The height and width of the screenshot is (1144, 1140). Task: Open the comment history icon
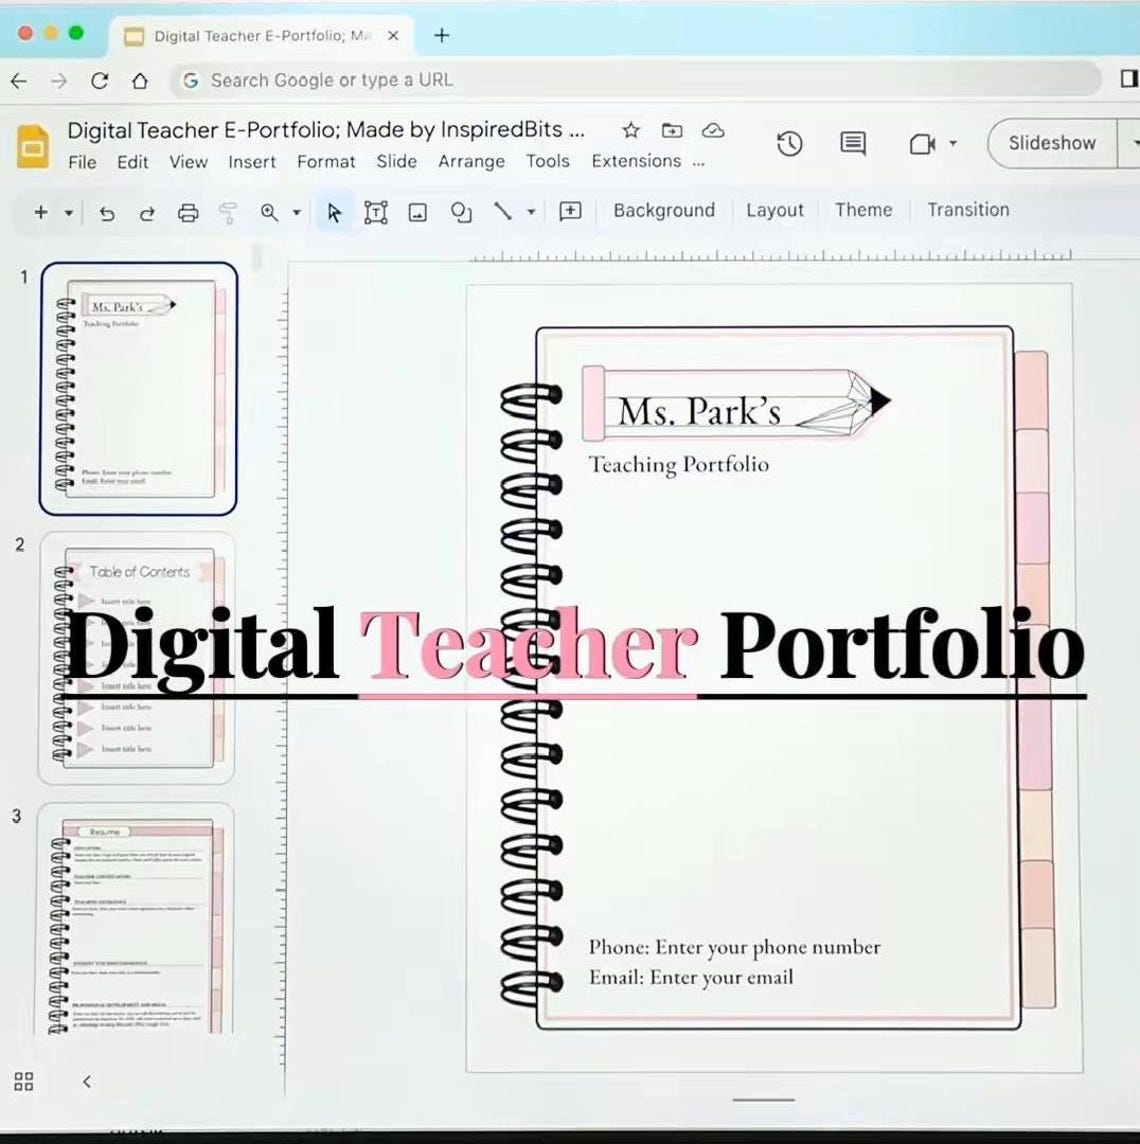(x=851, y=144)
